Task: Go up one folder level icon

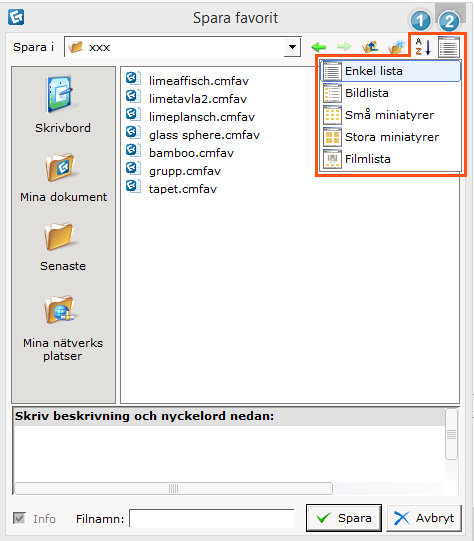Action: click(370, 47)
